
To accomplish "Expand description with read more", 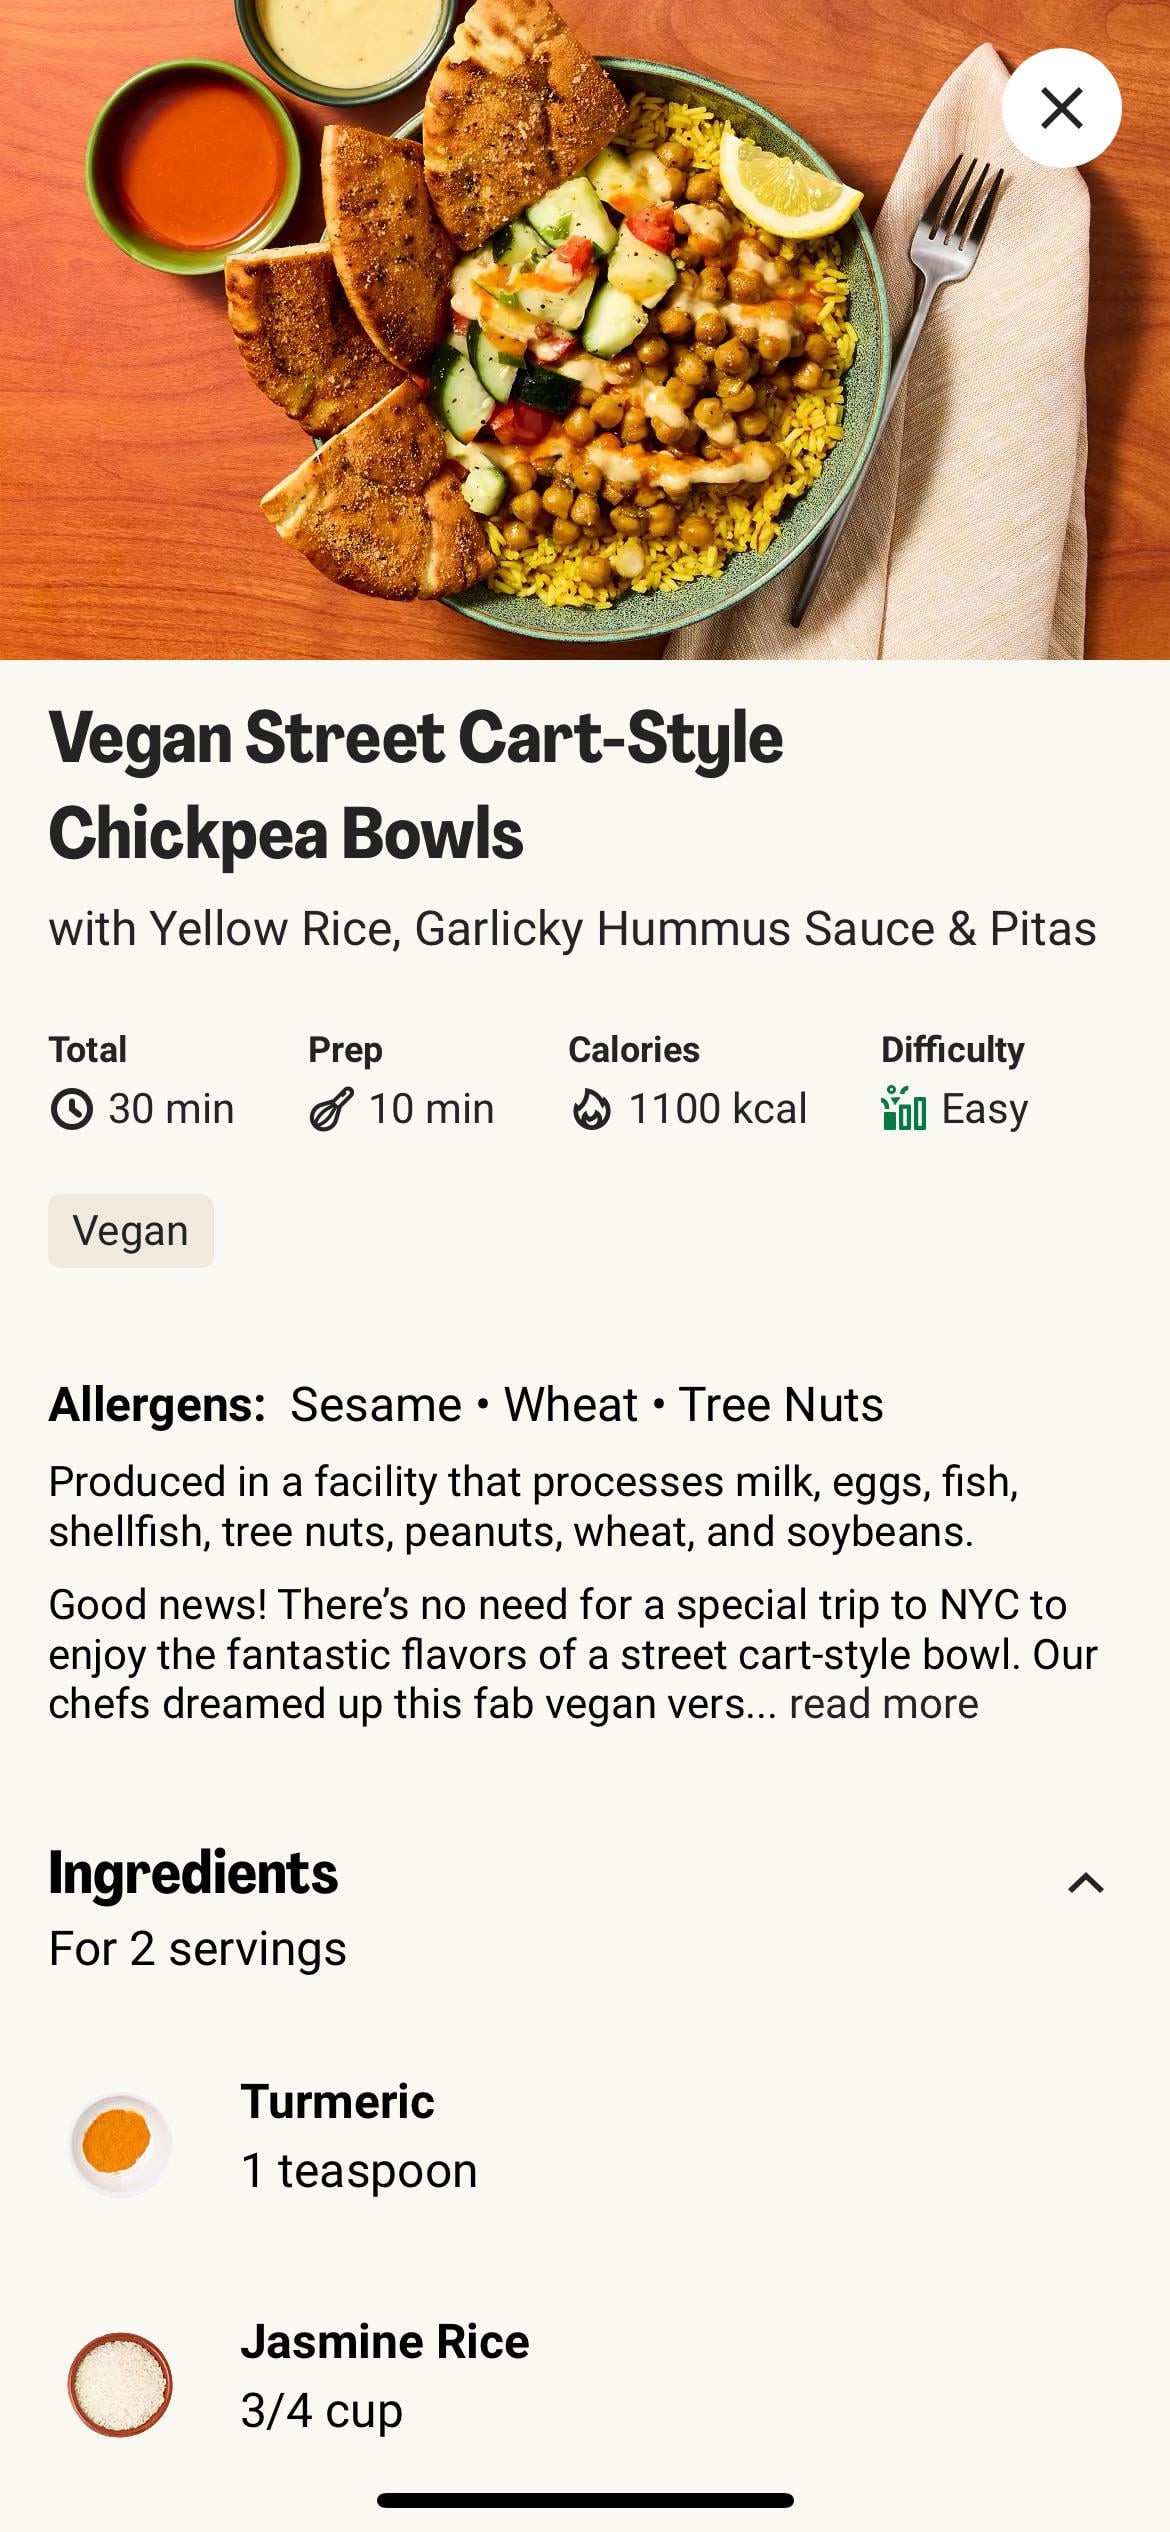I will pos(883,1704).
